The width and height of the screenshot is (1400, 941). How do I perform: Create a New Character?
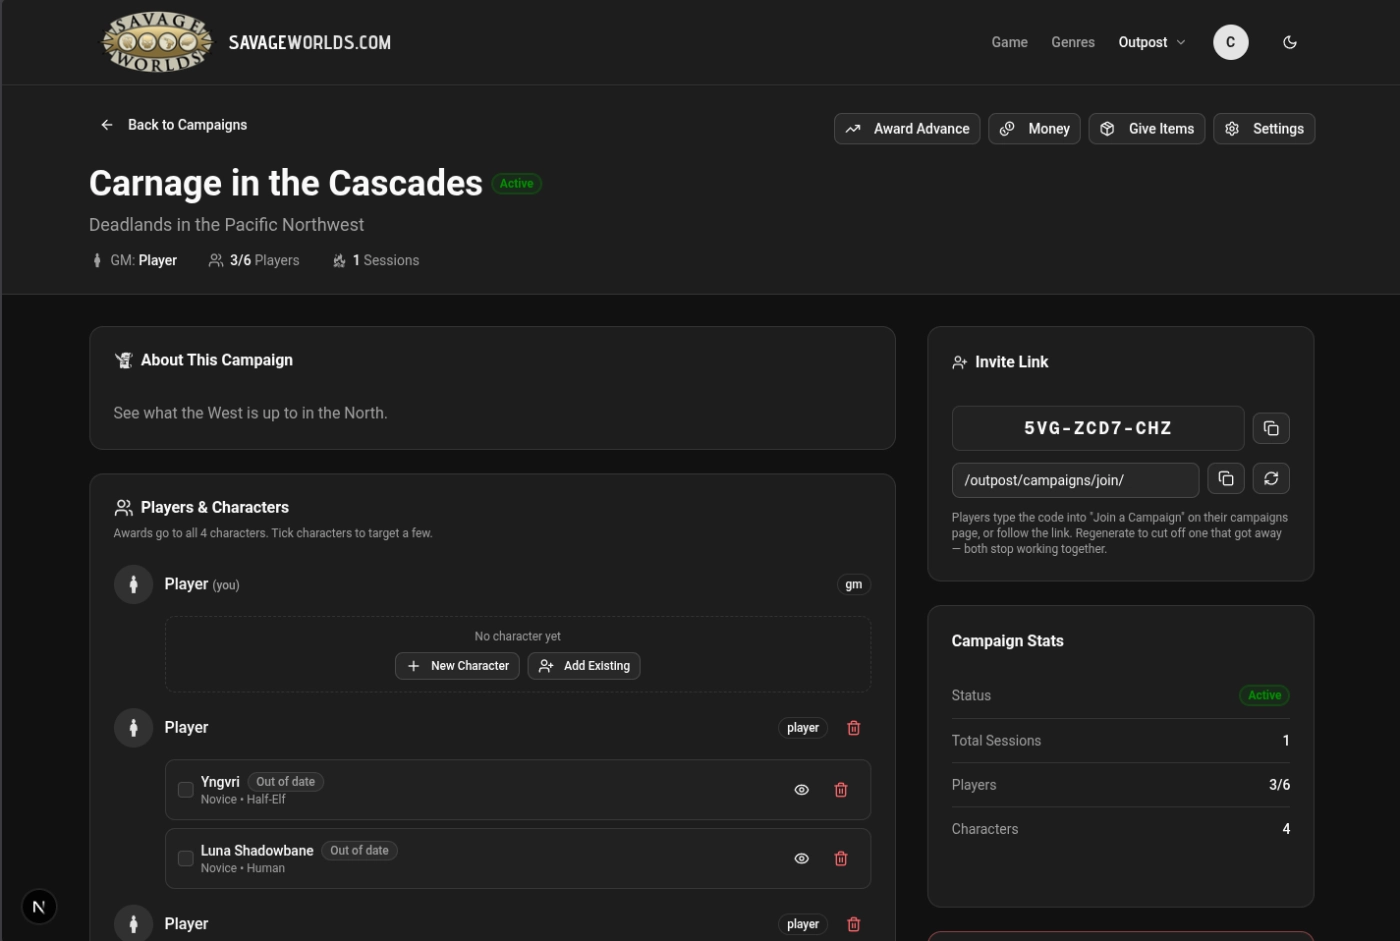point(457,666)
